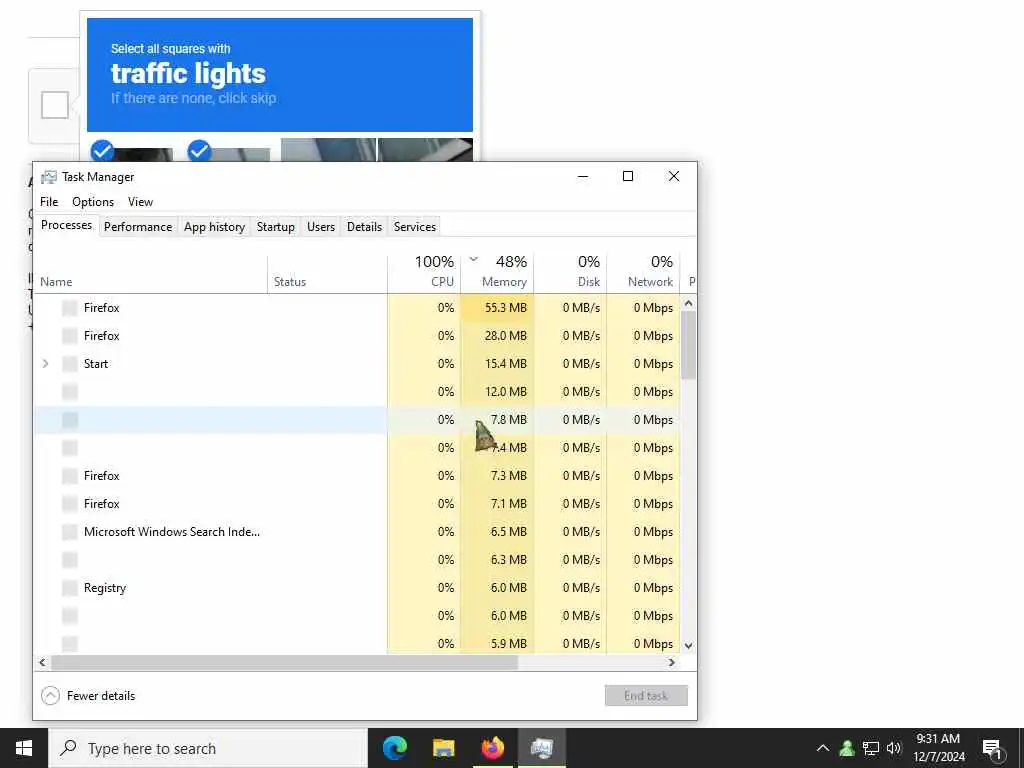Image resolution: width=1024 pixels, height=768 pixels.
Task: Click the Task Manager taskbar icon
Action: 541,748
